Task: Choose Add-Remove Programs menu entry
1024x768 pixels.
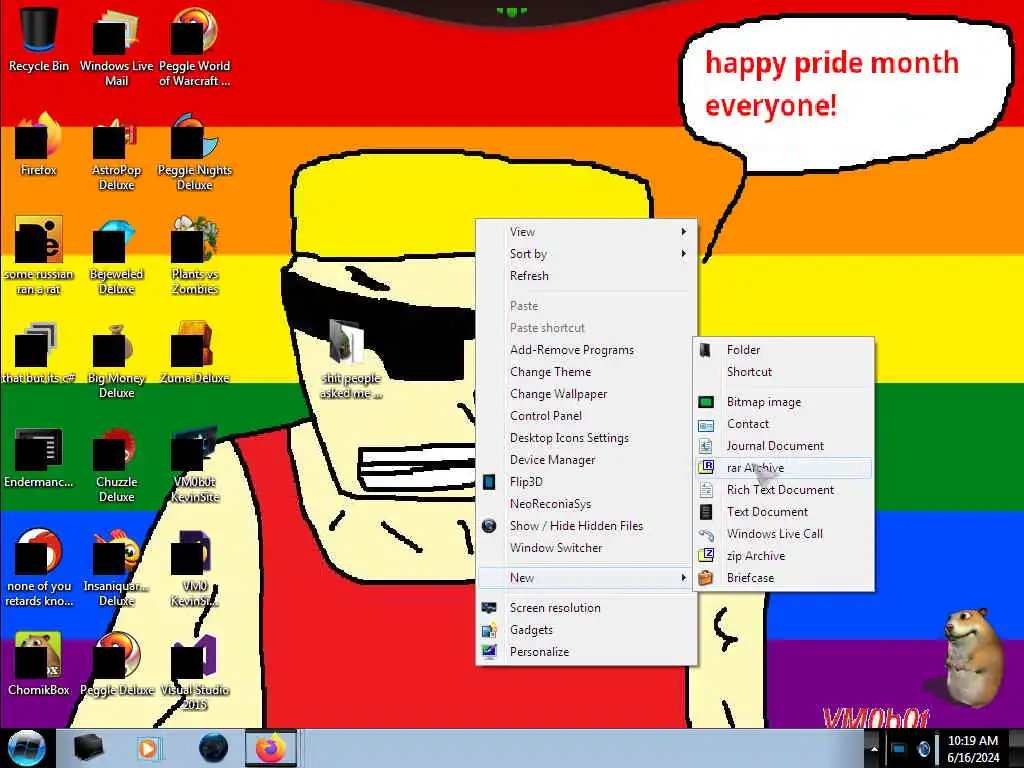Action: coord(588,350)
